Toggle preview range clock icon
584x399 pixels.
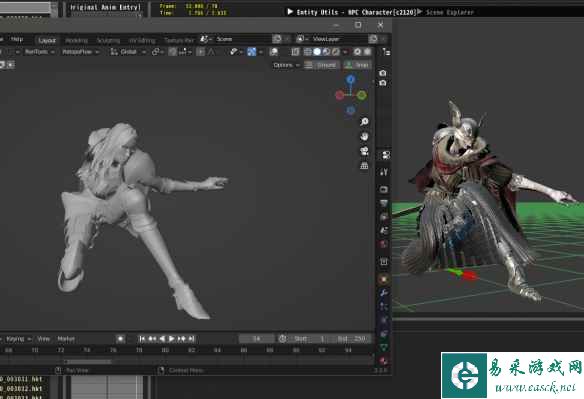(x=283, y=339)
